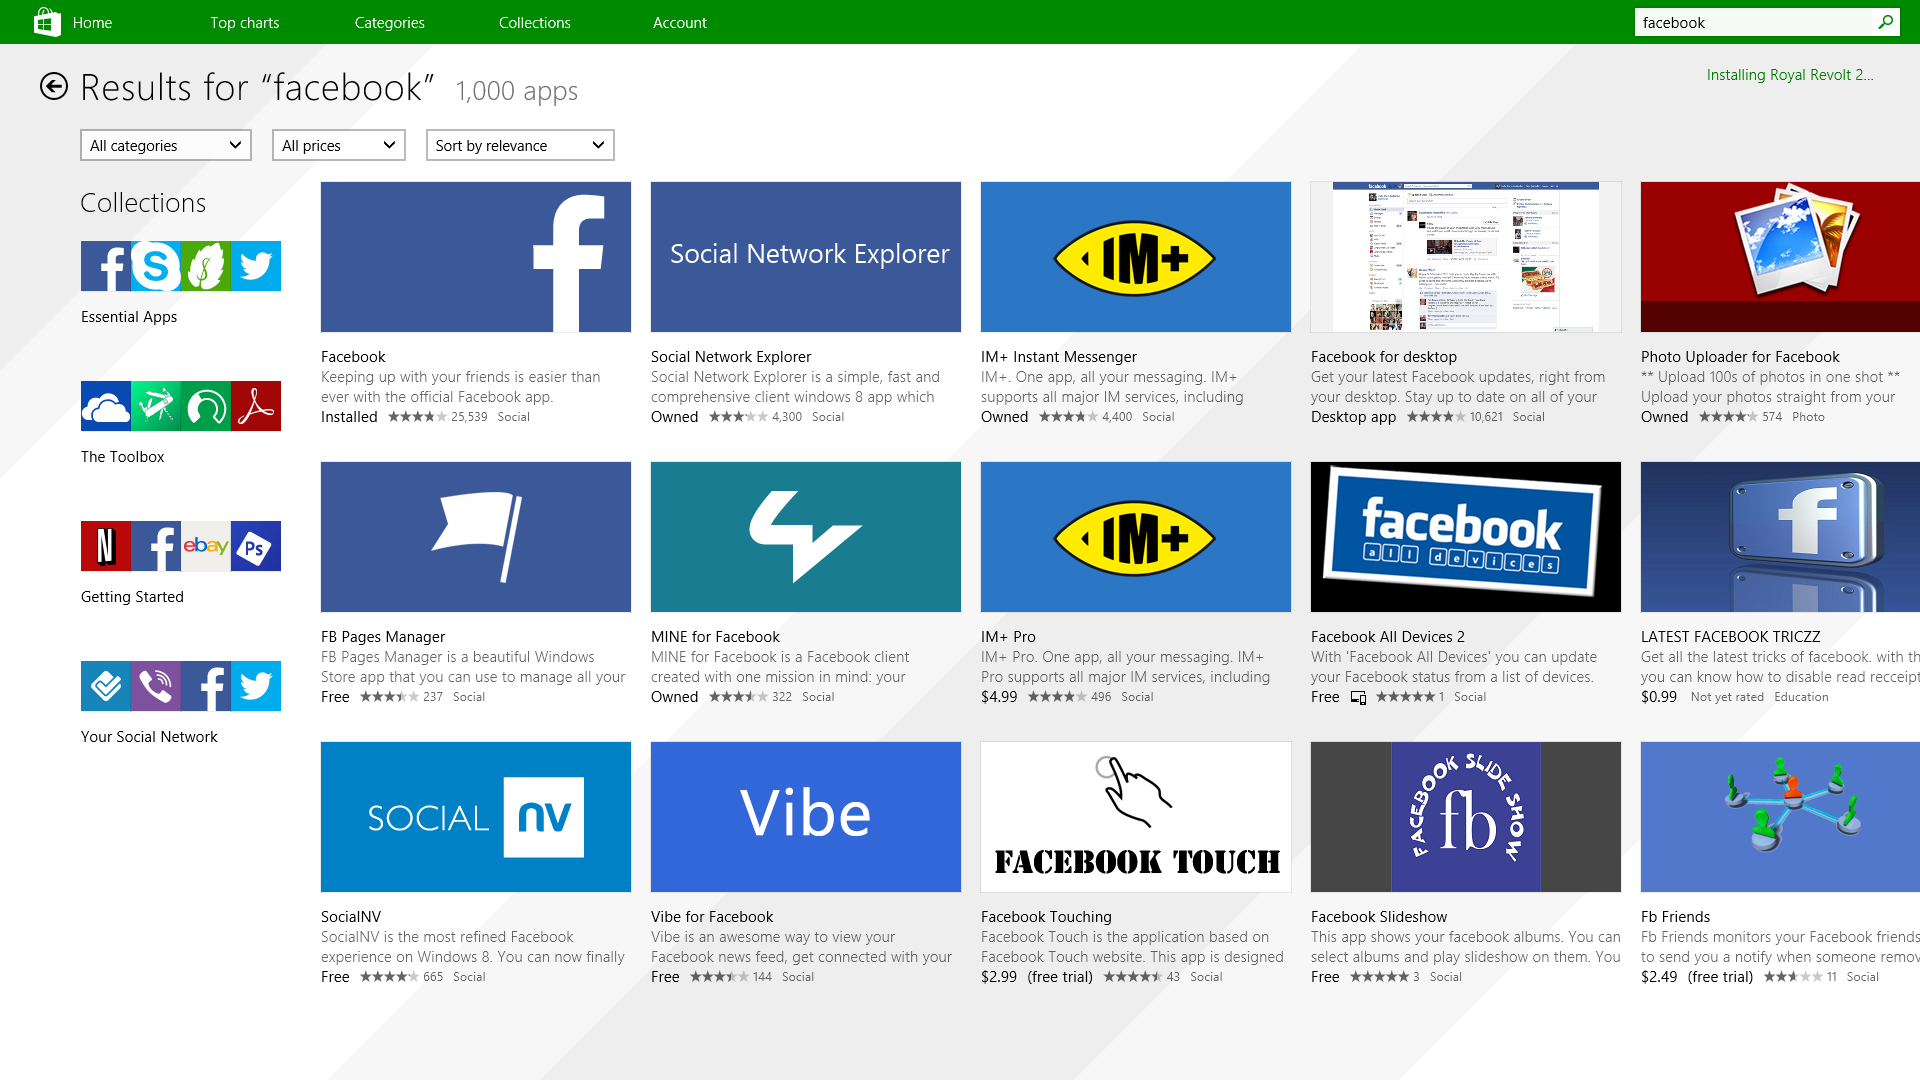Select the Vibe for Facebook tile
Screen dimensions: 1920x1080
(x=805, y=817)
